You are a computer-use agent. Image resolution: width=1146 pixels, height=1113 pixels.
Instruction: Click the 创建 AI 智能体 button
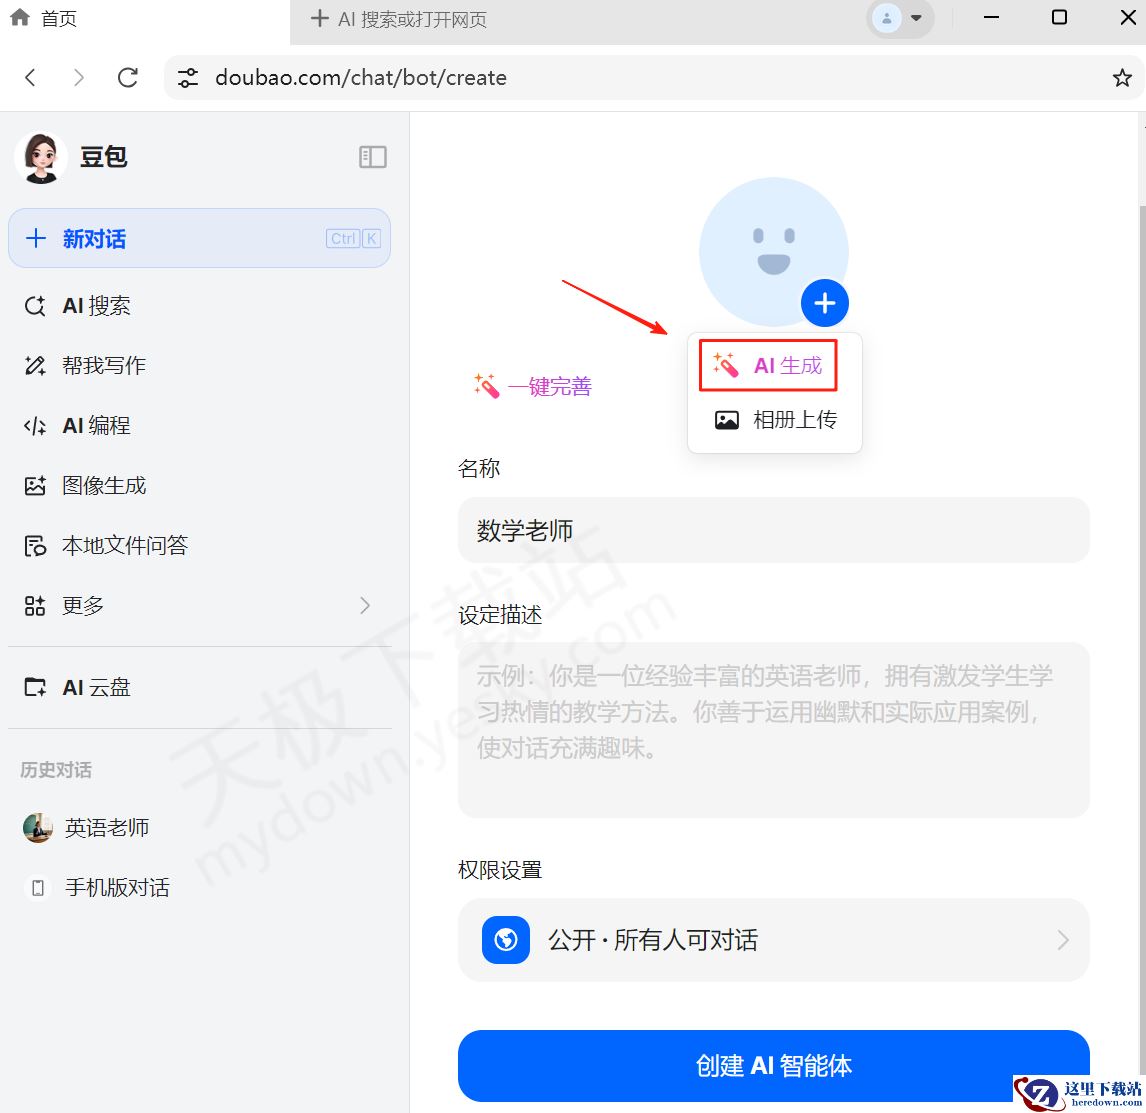tap(773, 1065)
